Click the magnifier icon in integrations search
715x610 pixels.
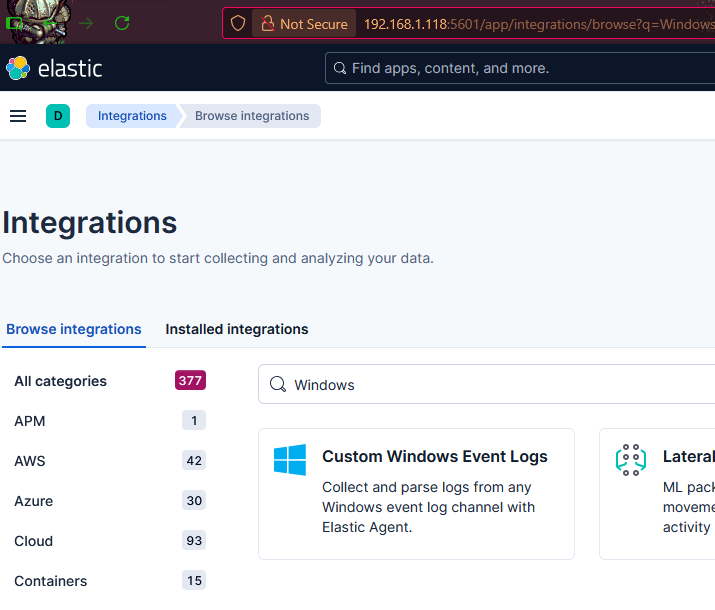click(x=278, y=384)
